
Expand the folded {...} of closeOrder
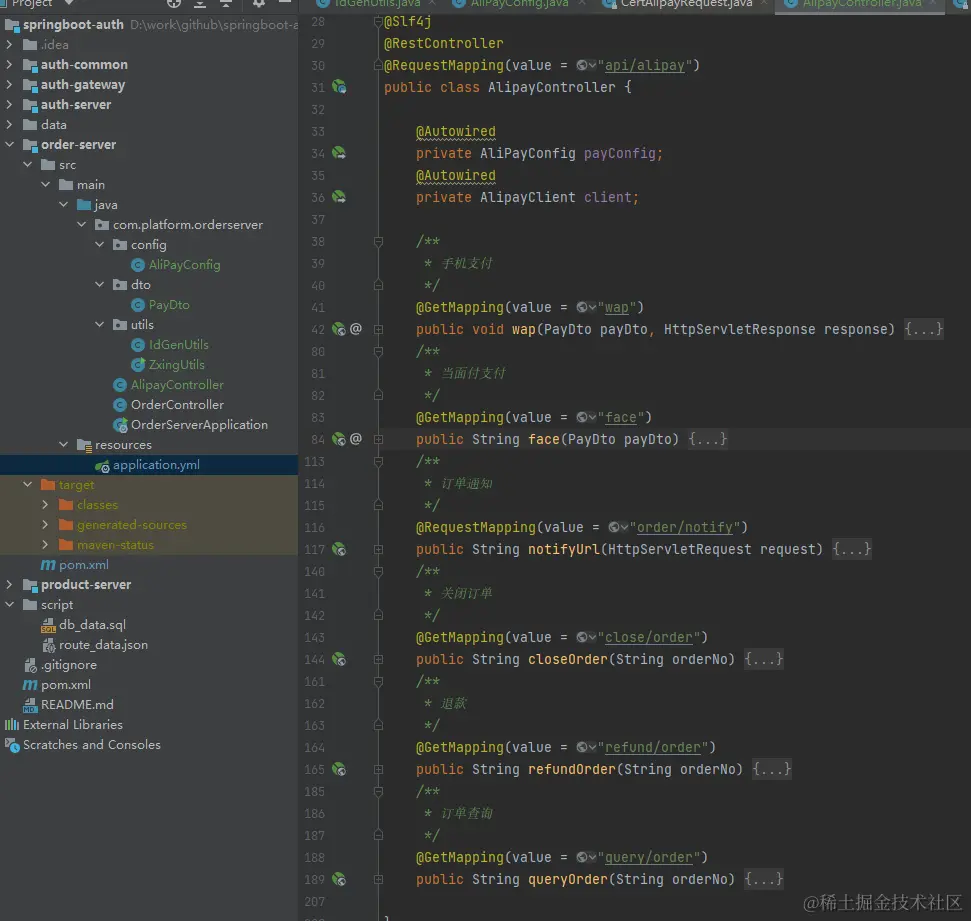(764, 659)
